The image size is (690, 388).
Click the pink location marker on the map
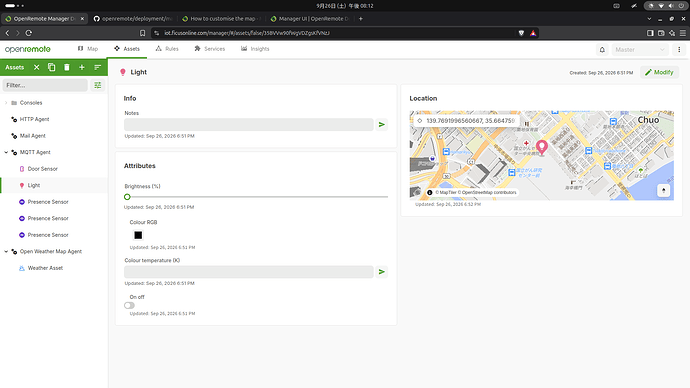click(x=542, y=147)
